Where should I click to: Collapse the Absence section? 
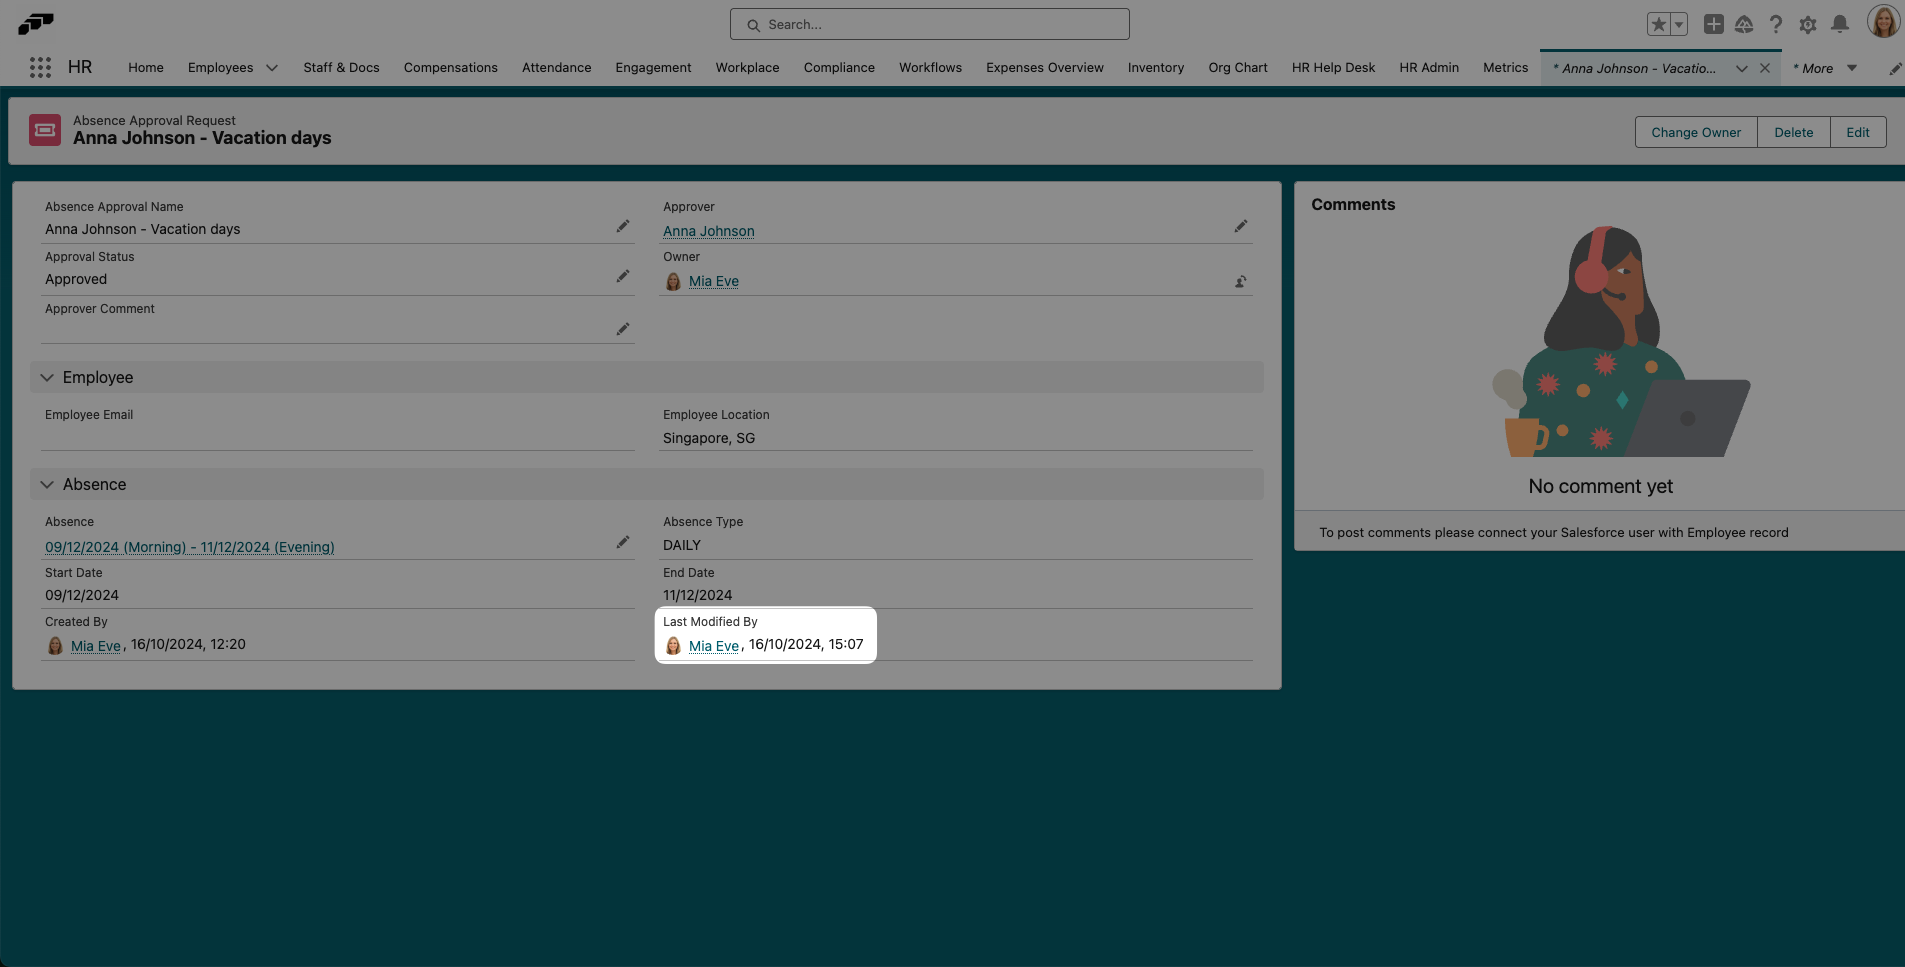[x=47, y=484]
